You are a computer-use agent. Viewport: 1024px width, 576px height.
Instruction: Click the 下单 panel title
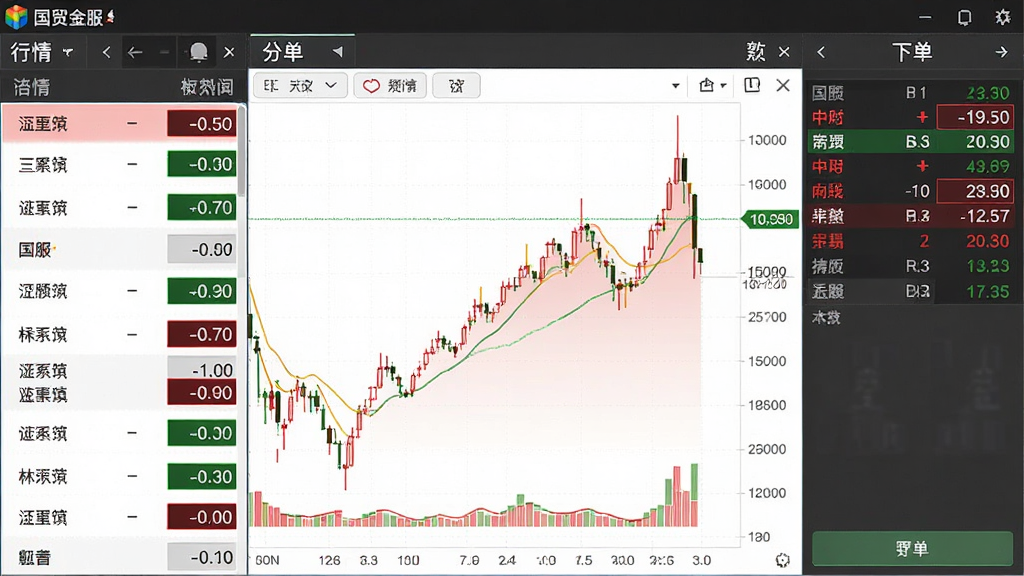pyautogui.click(x=912, y=52)
